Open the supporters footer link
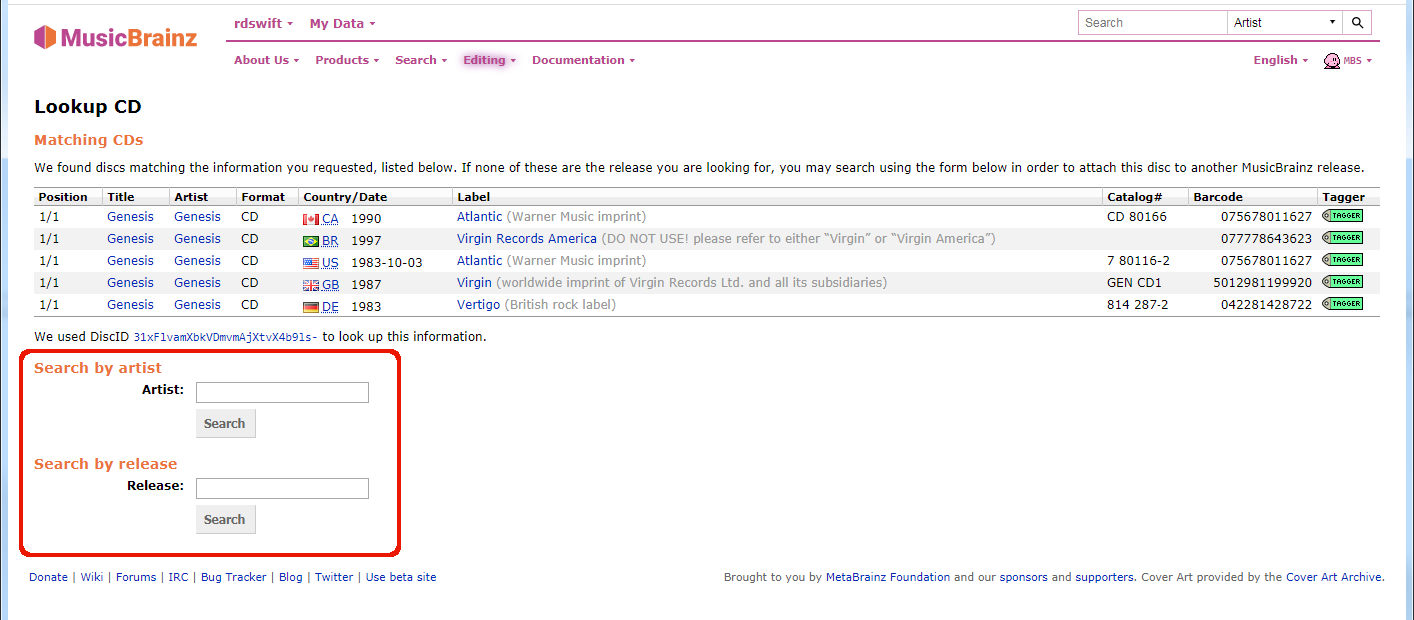The width and height of the screenshot is (1414, 620). click(1104, 577)
